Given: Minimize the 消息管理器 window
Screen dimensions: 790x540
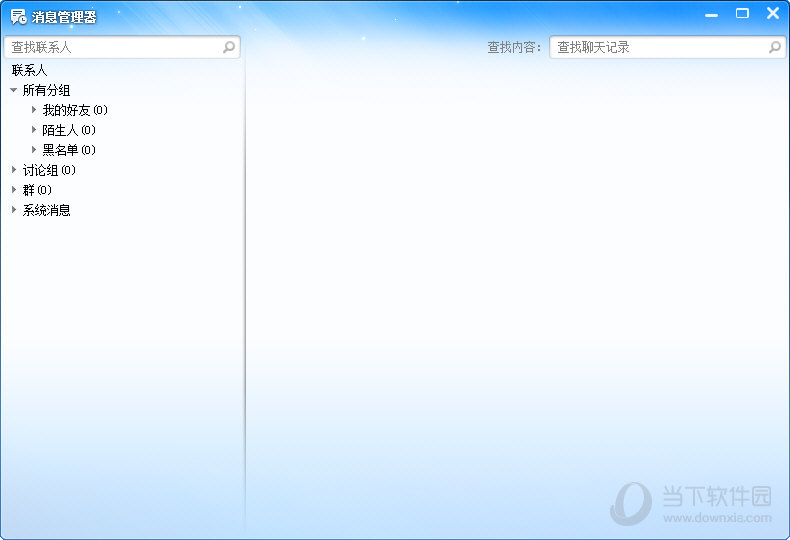Looking at the screenshot, I should tap(711, 15).
